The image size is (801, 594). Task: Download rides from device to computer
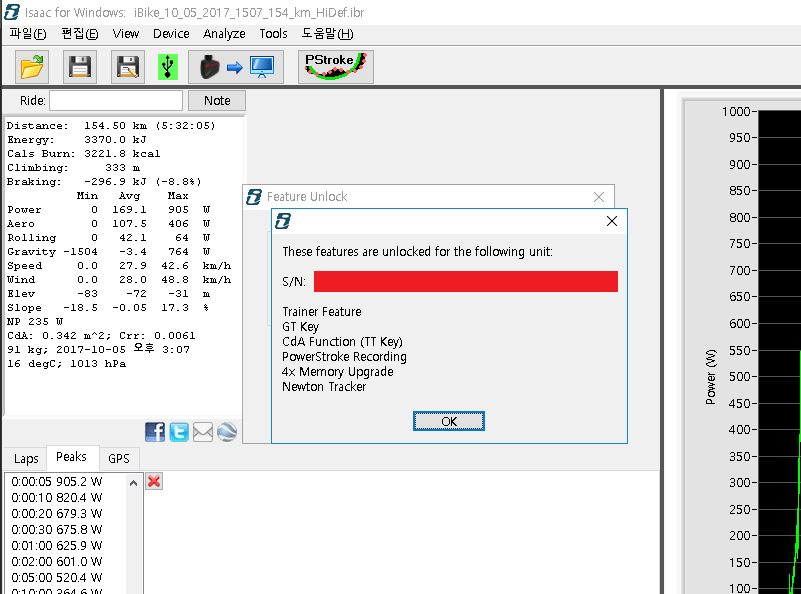236,67
